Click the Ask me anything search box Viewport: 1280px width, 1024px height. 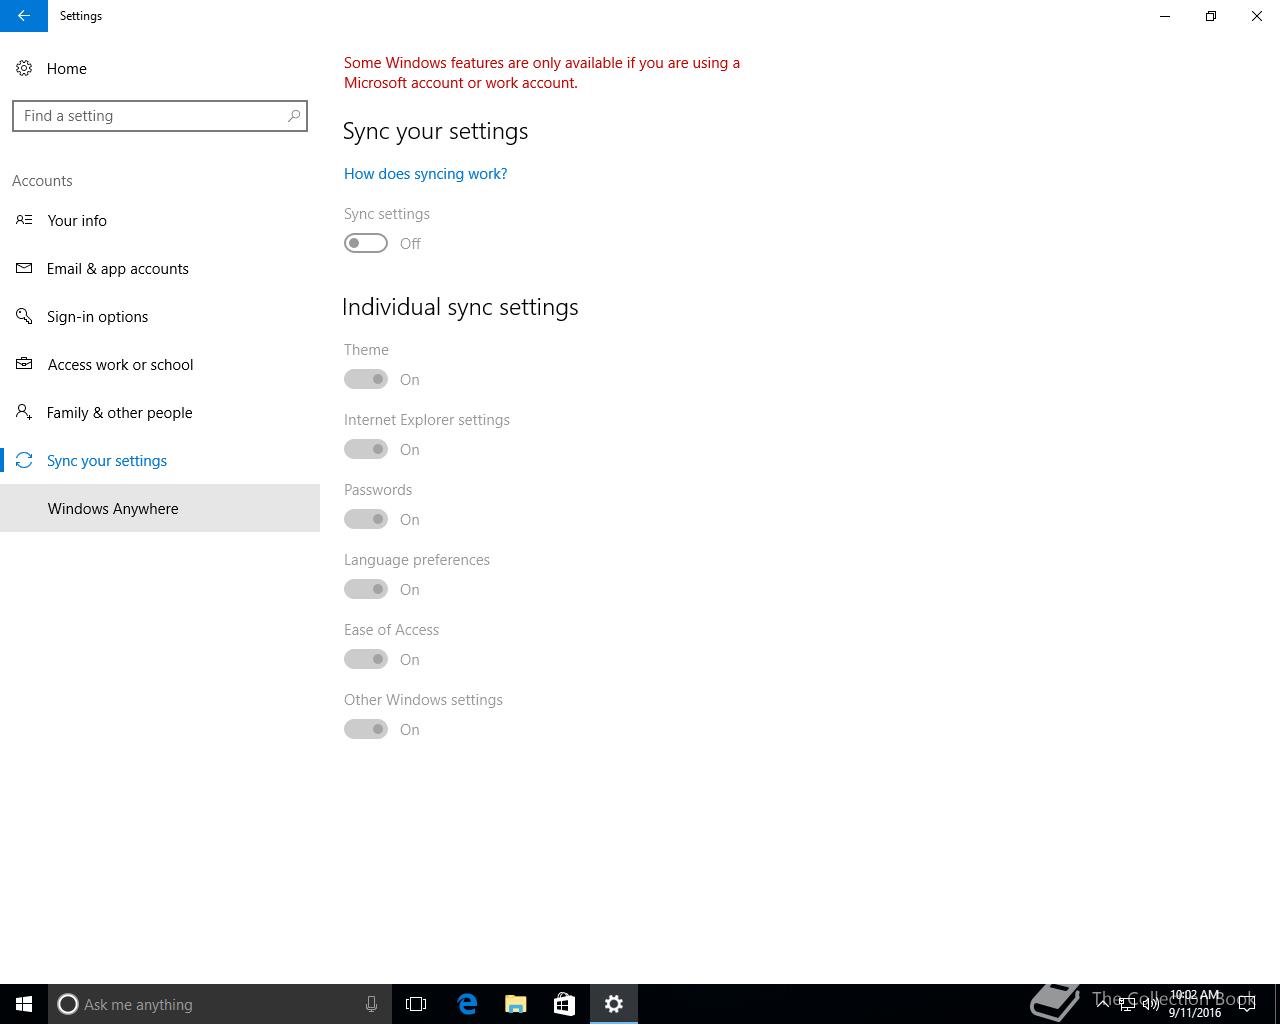(x=218, y=1004)
